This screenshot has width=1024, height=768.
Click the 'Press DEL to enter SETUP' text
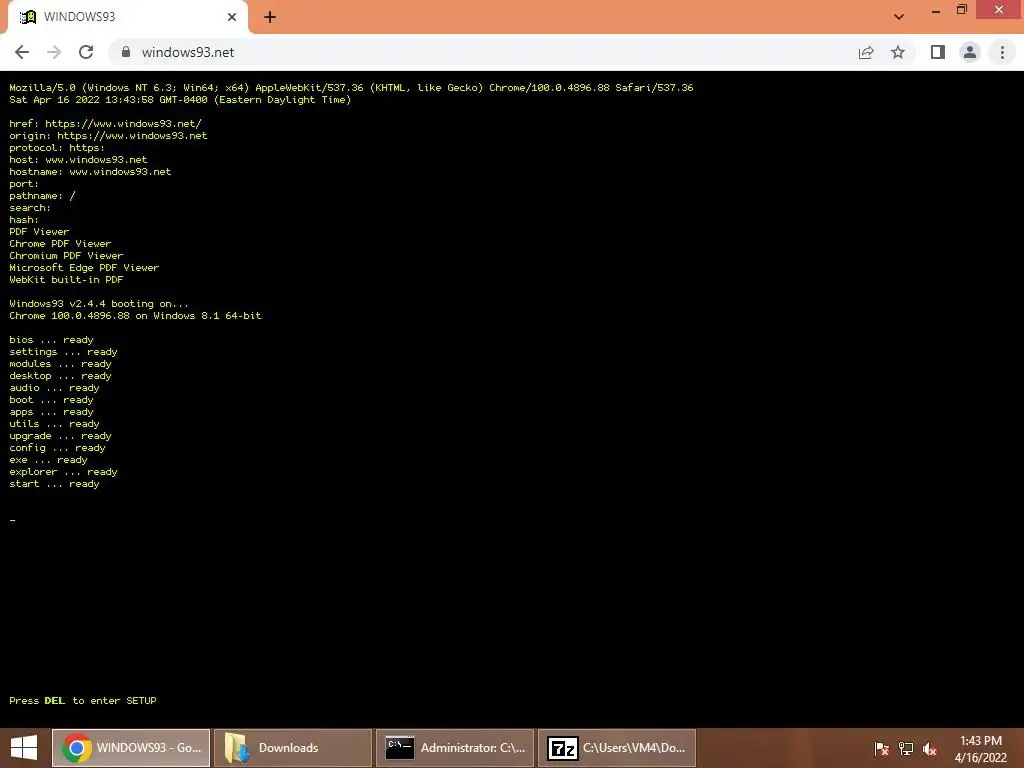[x=83, y=701]
